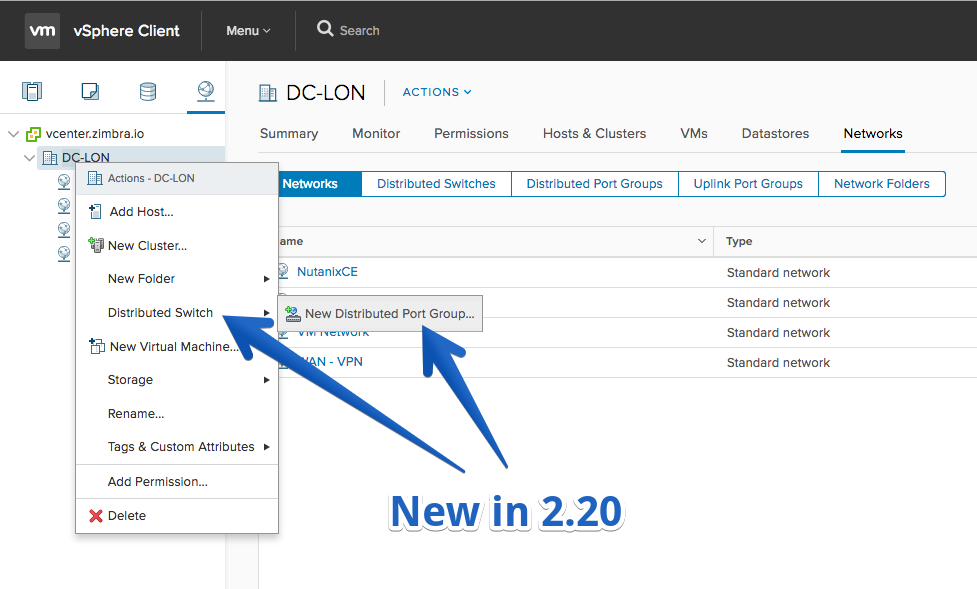Open the Storage inventory view icon
Image resolution: width=977 pixels, height=589 pixels.
click(148, 92)
